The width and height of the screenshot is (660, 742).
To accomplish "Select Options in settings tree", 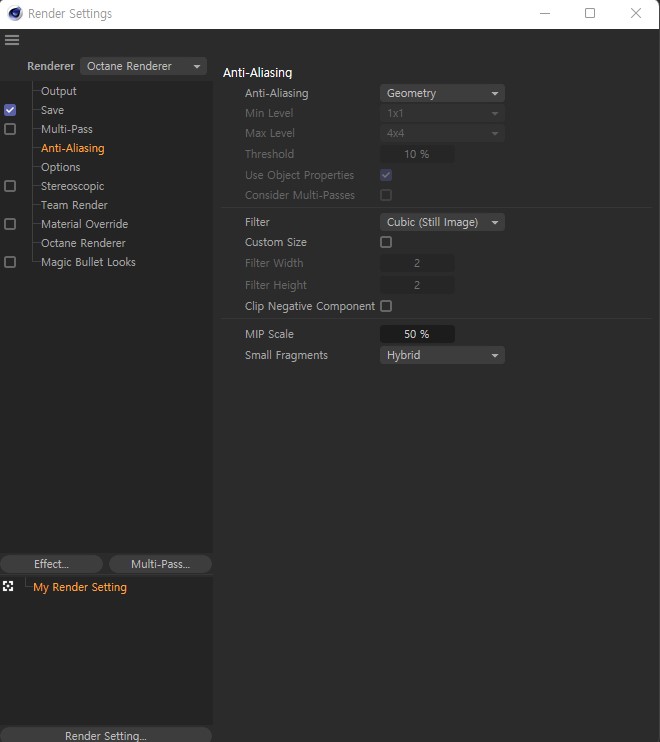I will (x=61, y=167).
